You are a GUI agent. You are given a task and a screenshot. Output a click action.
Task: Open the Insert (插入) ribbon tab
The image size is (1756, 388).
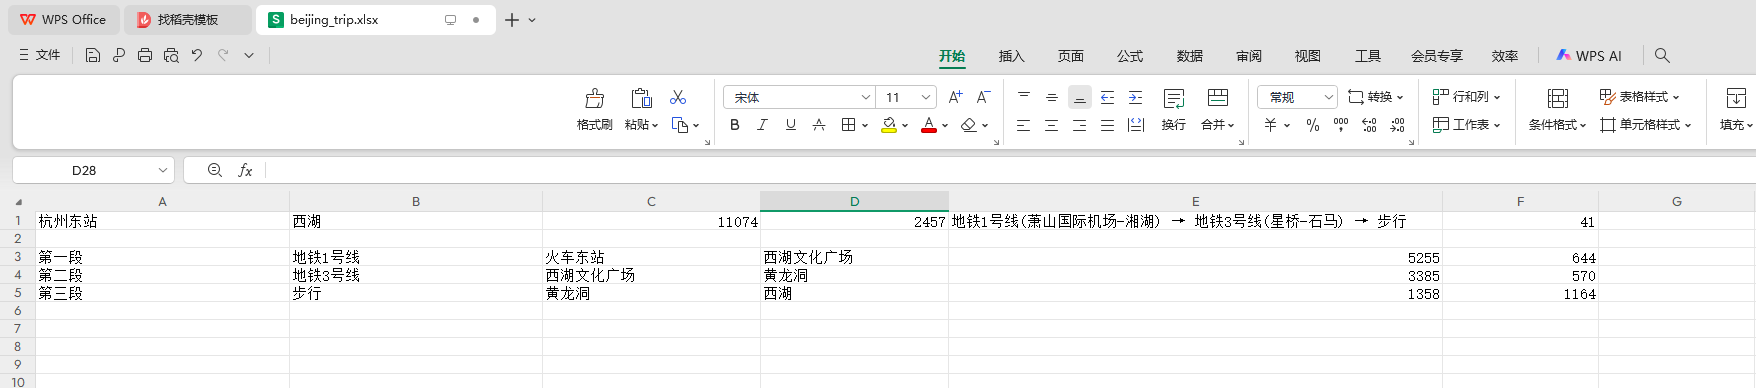(1012, 56)
